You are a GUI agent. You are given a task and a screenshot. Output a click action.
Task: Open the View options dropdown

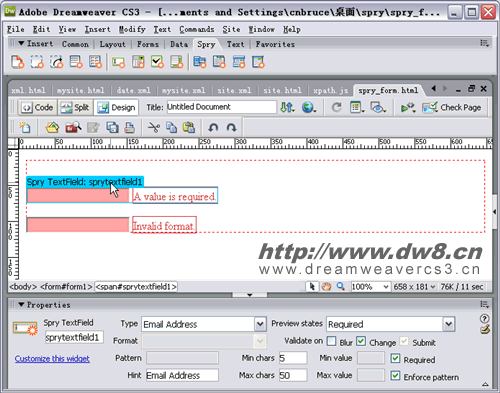pyautogui.click(x=357, y=107)
